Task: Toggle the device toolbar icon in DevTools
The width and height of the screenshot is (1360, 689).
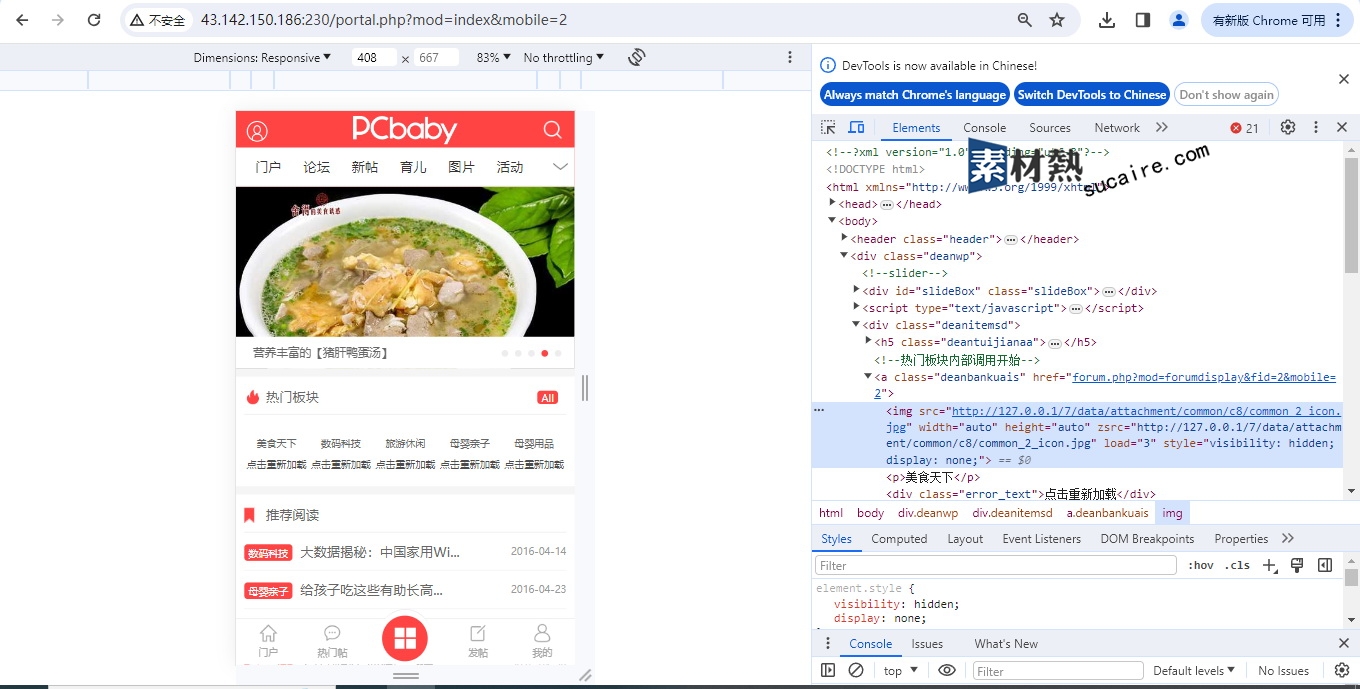Action: tap(856, 127)
